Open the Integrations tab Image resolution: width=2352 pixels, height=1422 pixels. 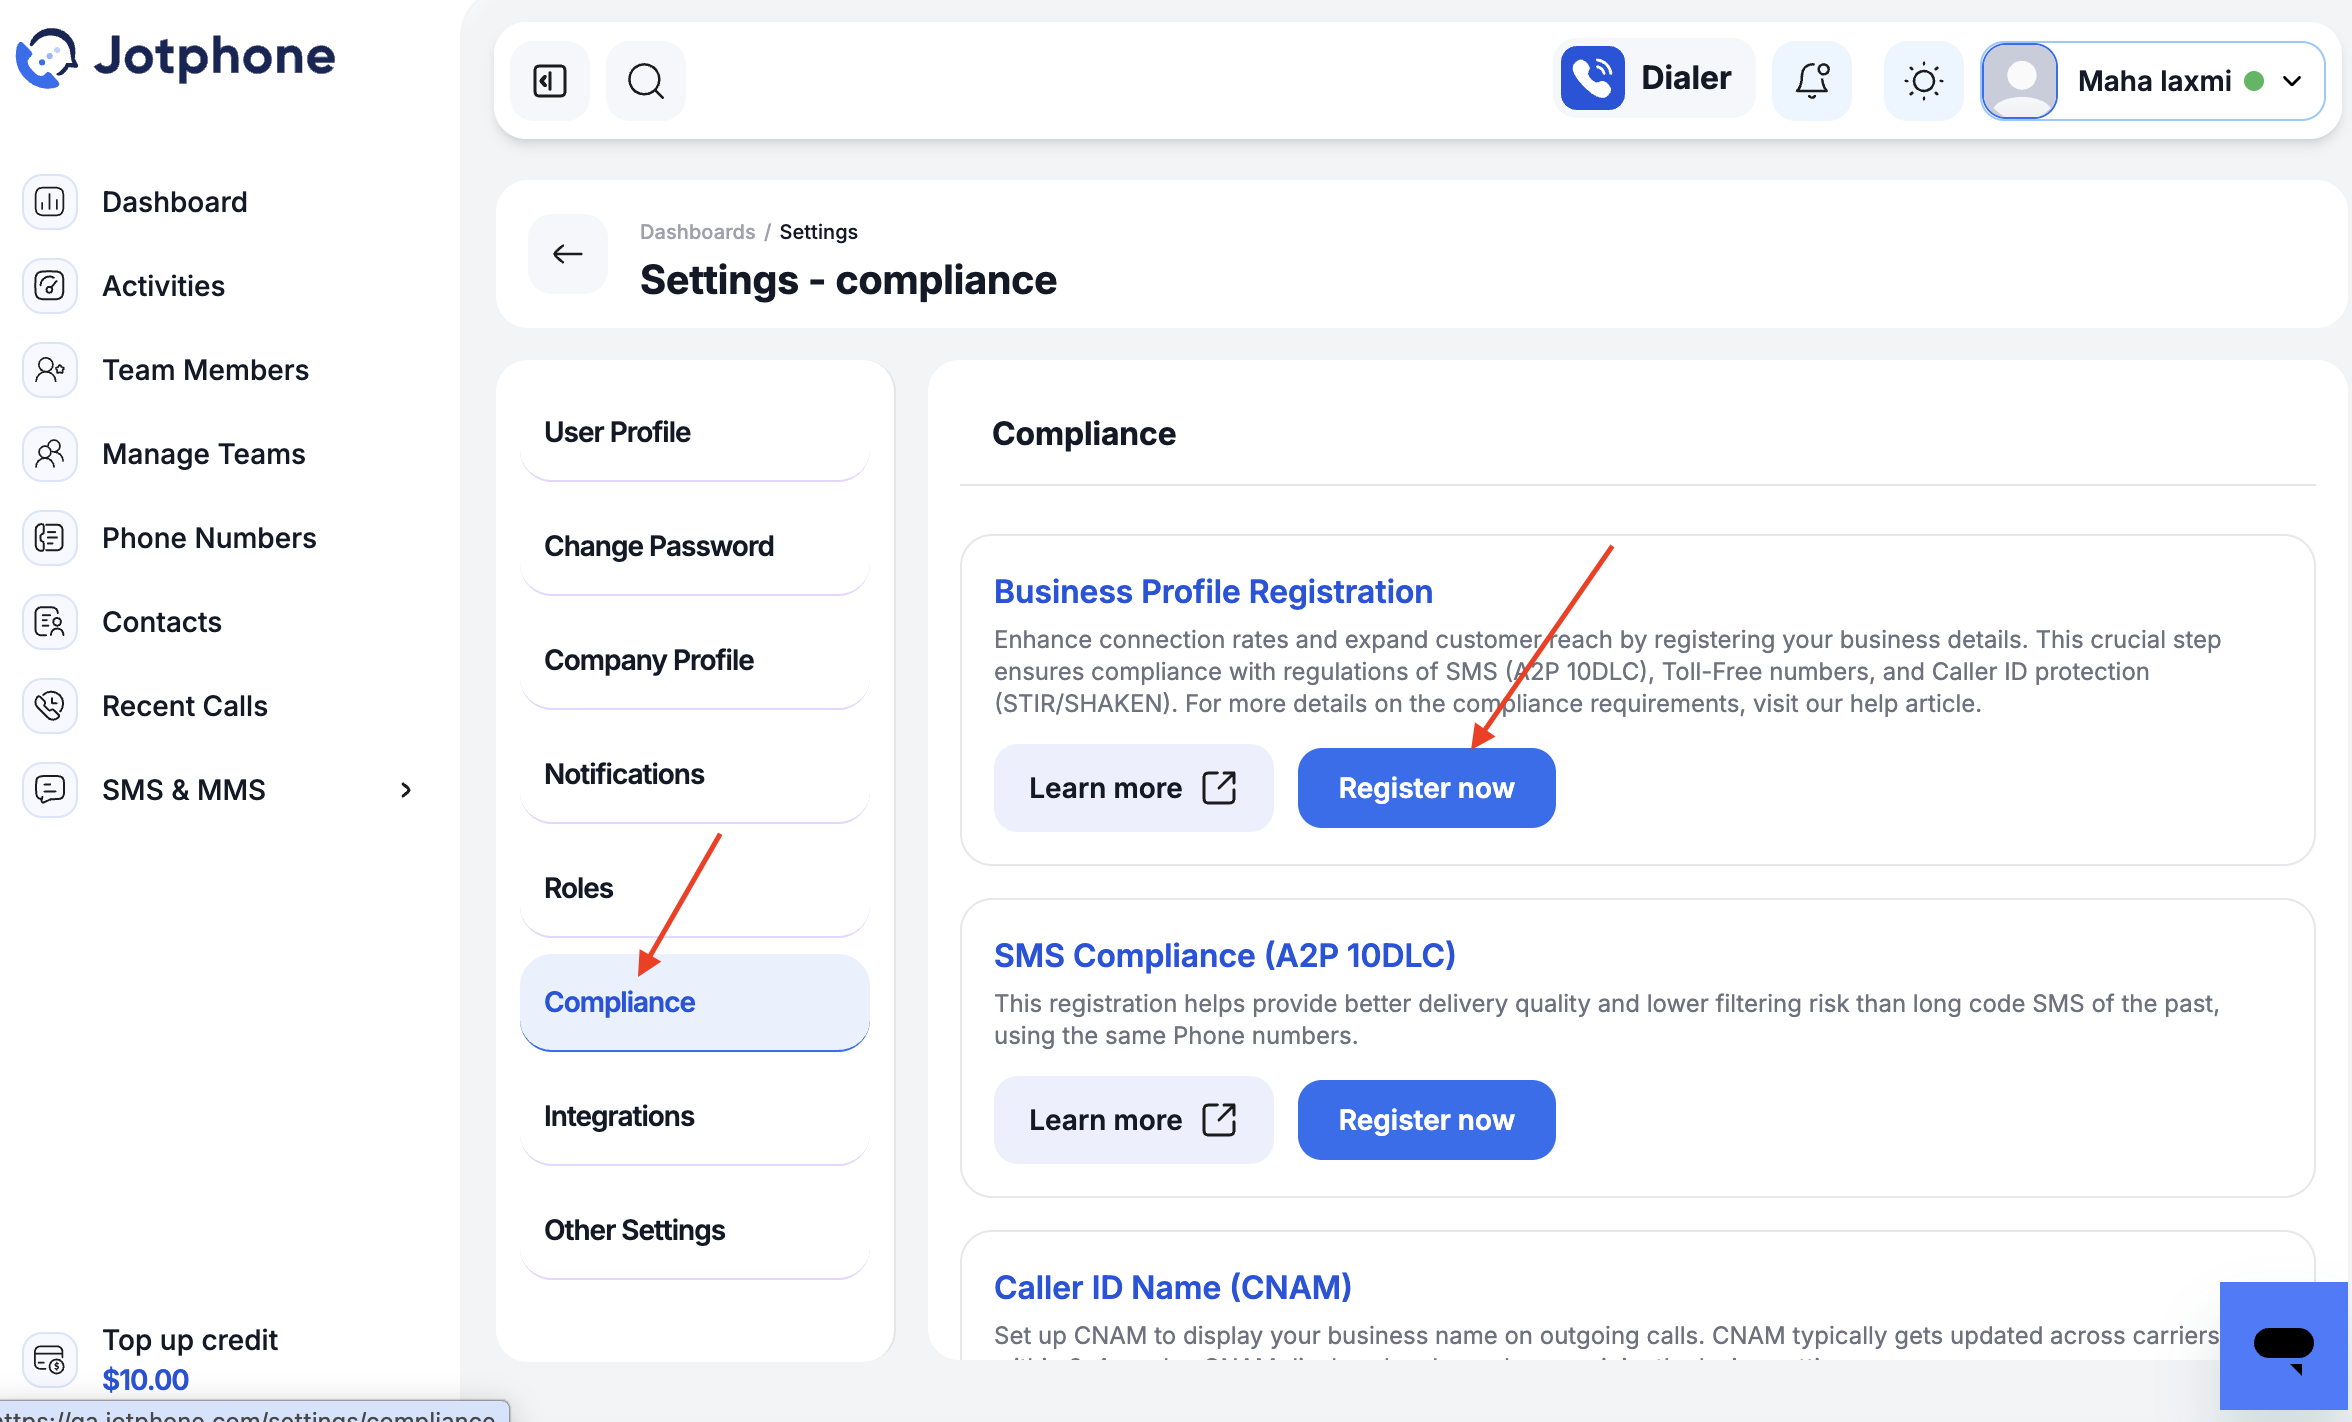coord(695,1116)
